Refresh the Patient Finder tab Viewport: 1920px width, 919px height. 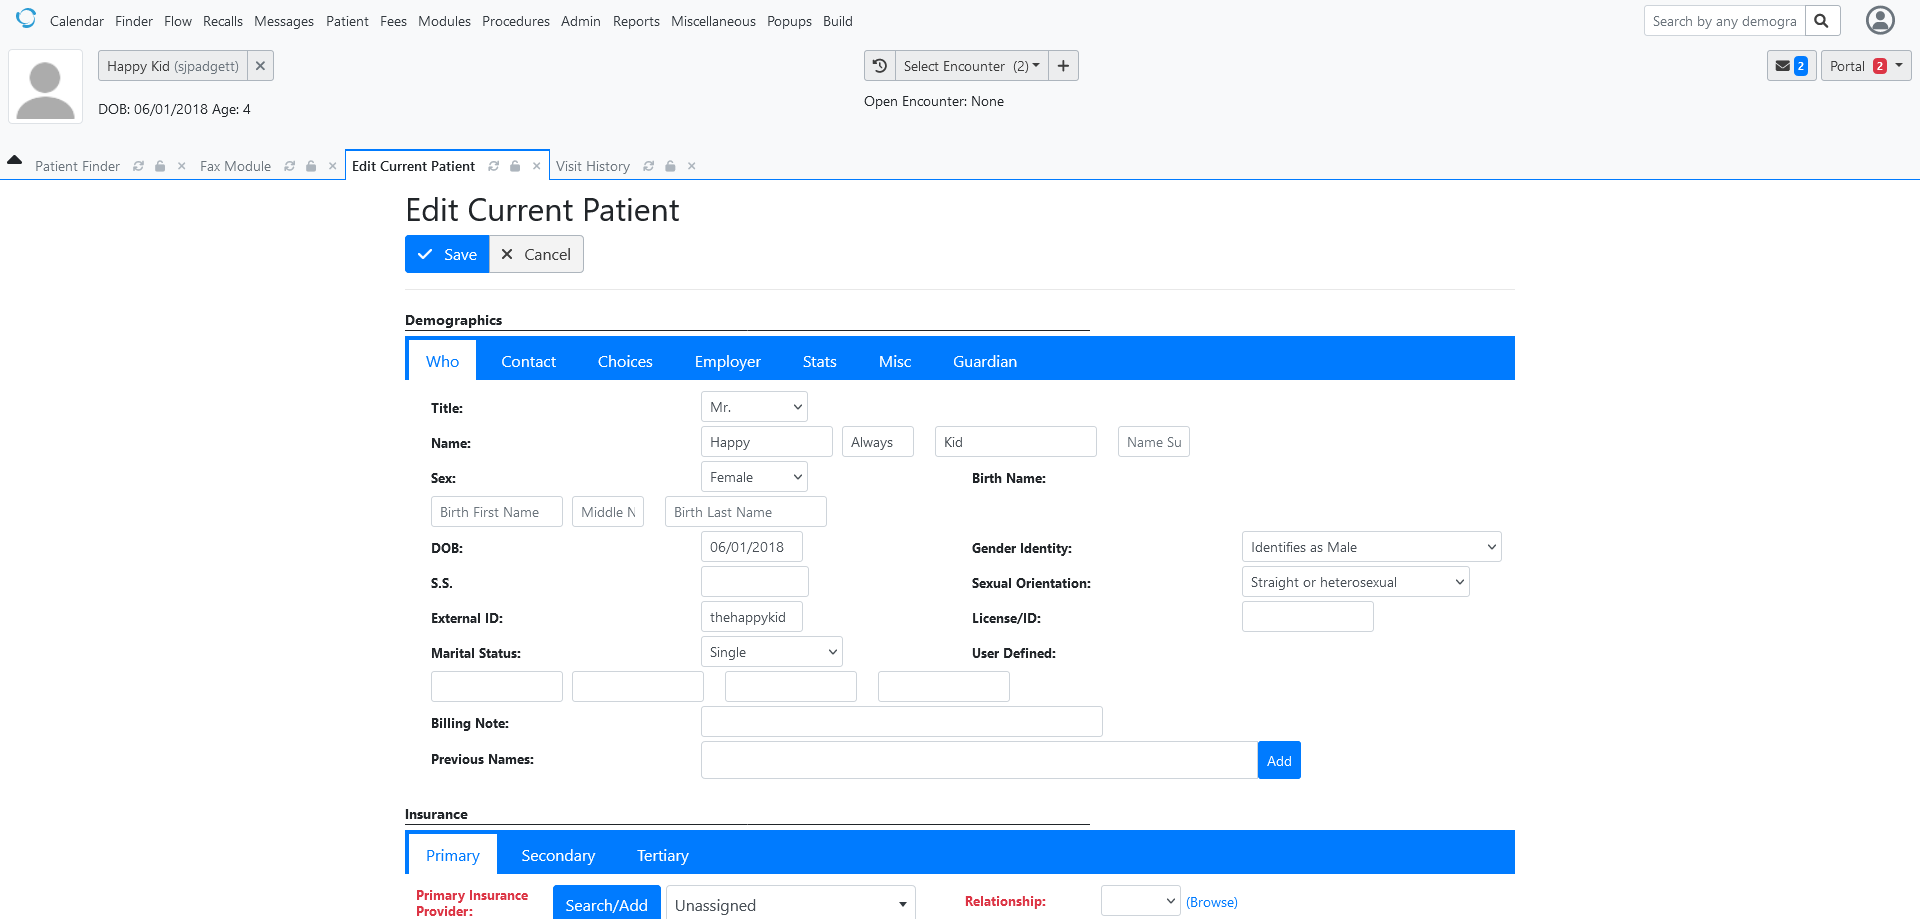point(138,166)
